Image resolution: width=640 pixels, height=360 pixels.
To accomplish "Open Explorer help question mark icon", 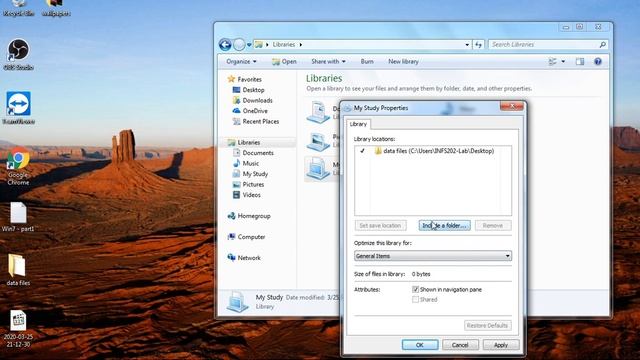I will [x=598, y=62].
